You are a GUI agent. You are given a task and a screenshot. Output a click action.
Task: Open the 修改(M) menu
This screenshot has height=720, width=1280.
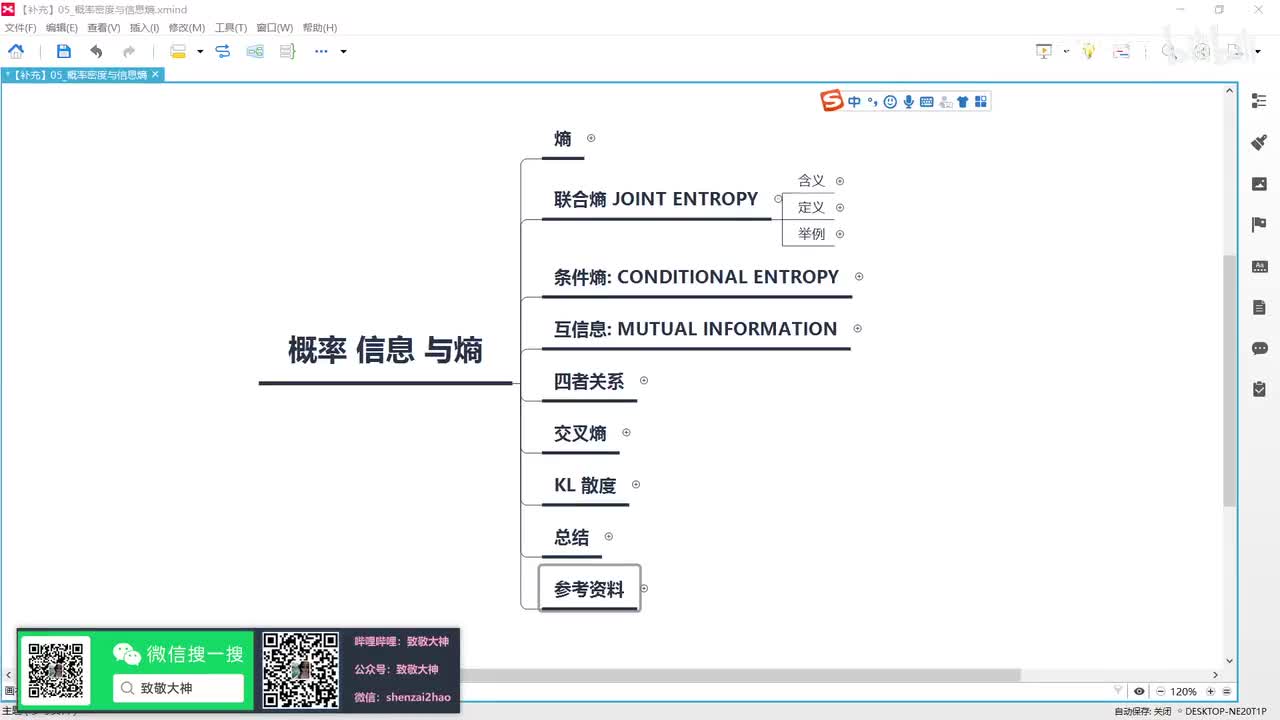click(x=187, y=28)
